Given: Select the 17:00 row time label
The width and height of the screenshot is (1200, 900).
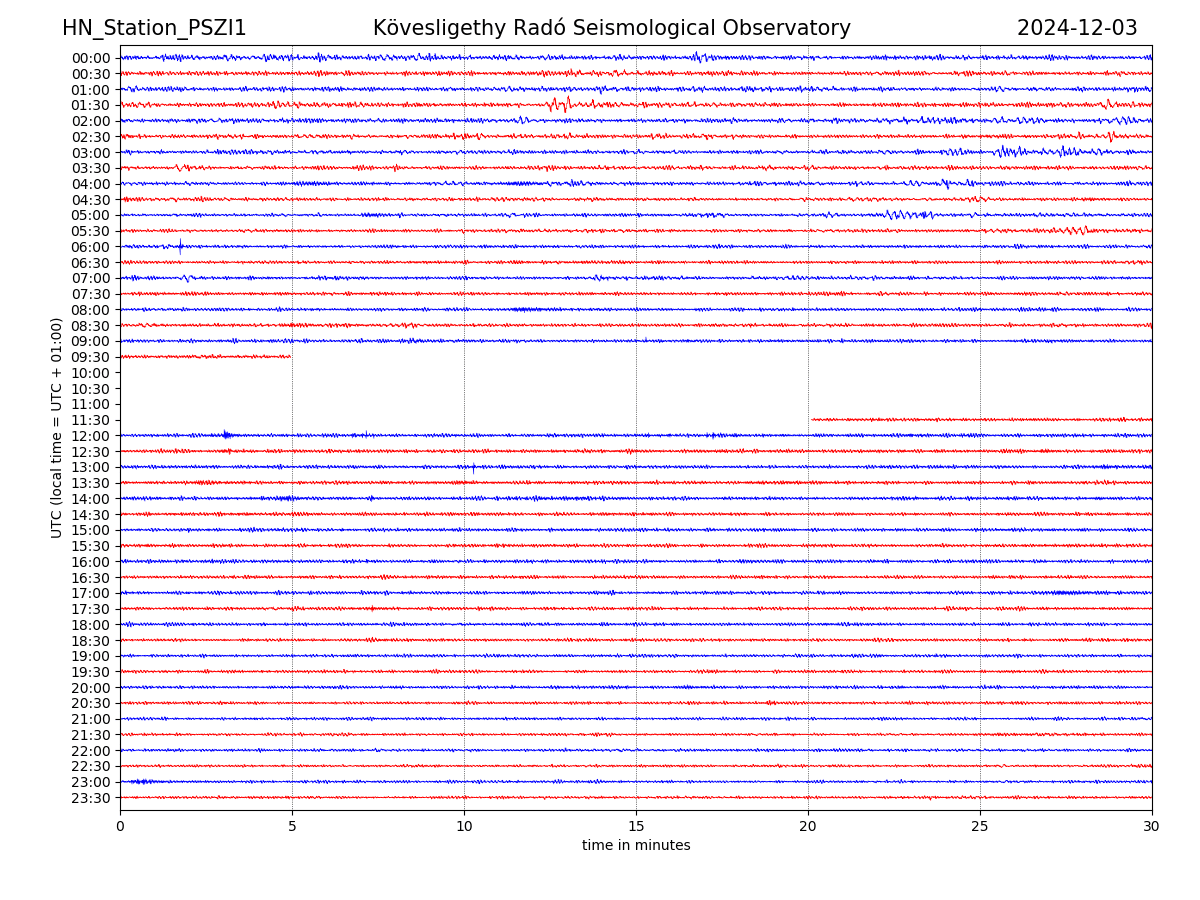Looking at the screenshot, I should click(91, 593).
